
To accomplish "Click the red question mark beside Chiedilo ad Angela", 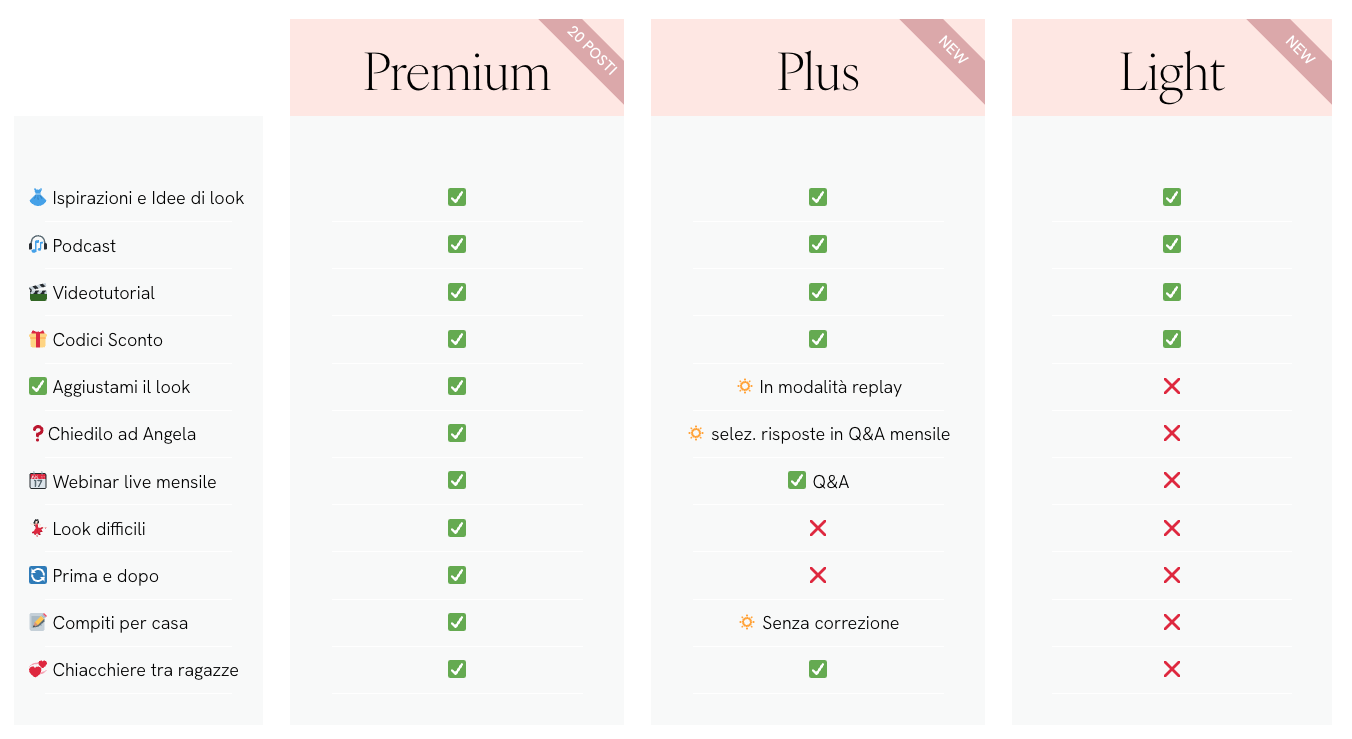I will pos(38,434).
